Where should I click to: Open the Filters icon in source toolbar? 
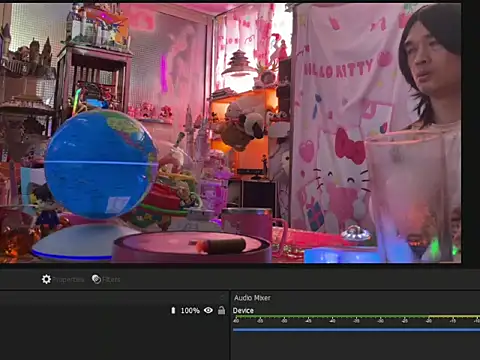[96, 279]
